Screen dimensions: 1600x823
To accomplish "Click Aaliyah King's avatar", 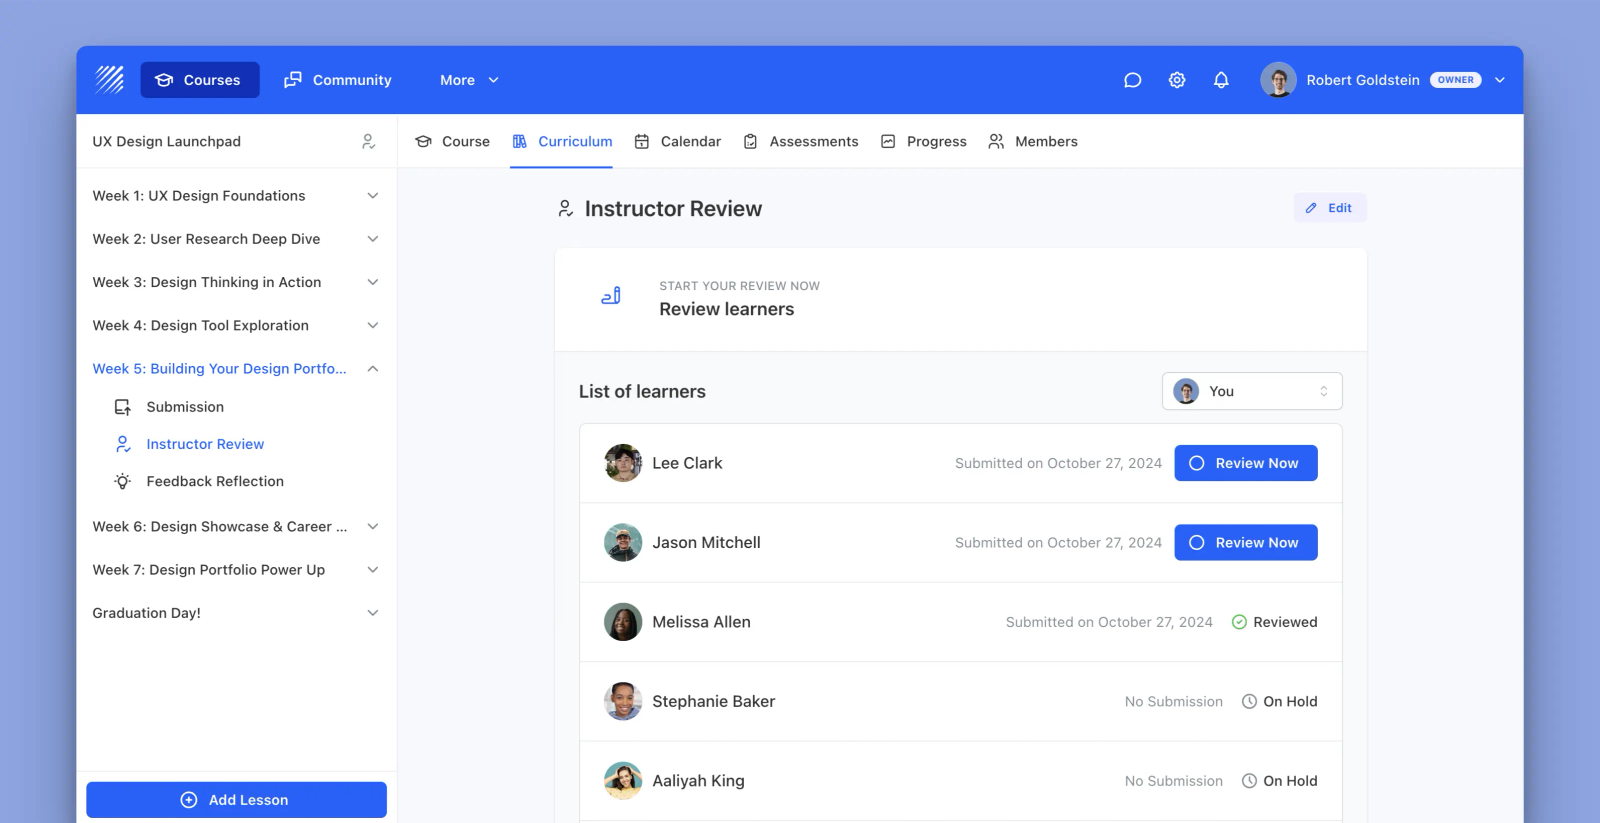I will click(x=623, y=781).
